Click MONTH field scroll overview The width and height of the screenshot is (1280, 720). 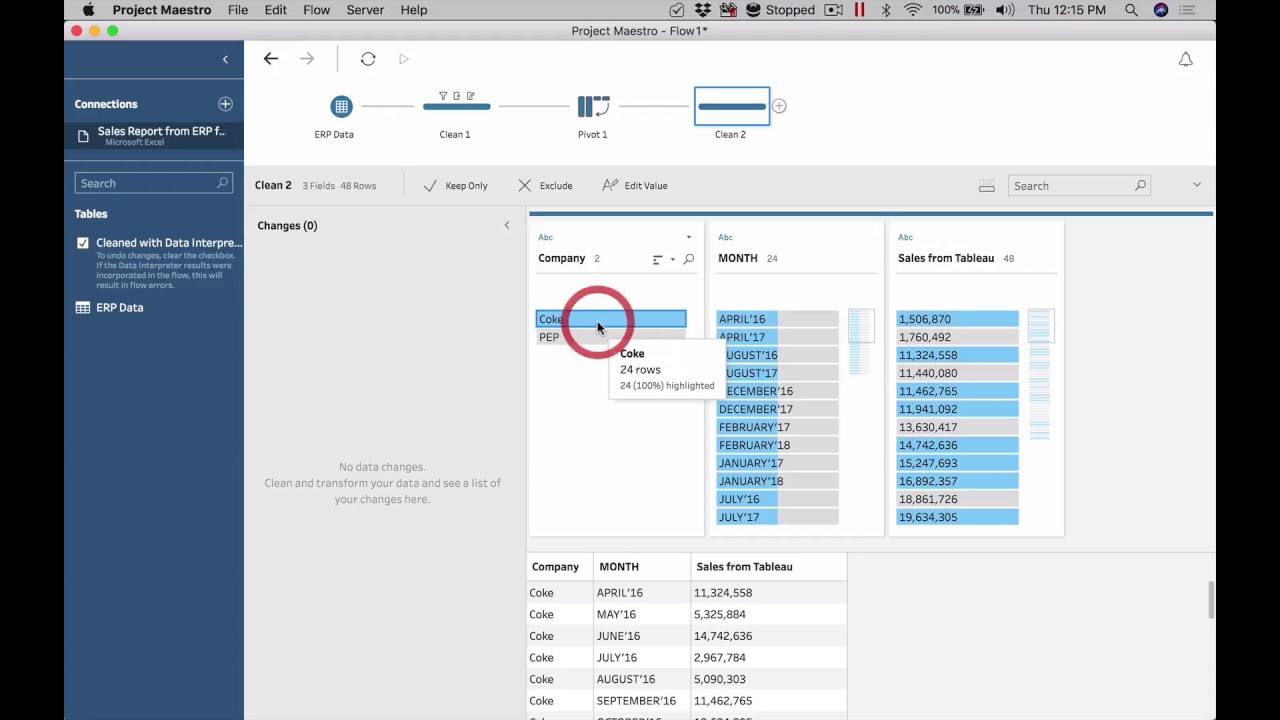[x=860, y=342]
